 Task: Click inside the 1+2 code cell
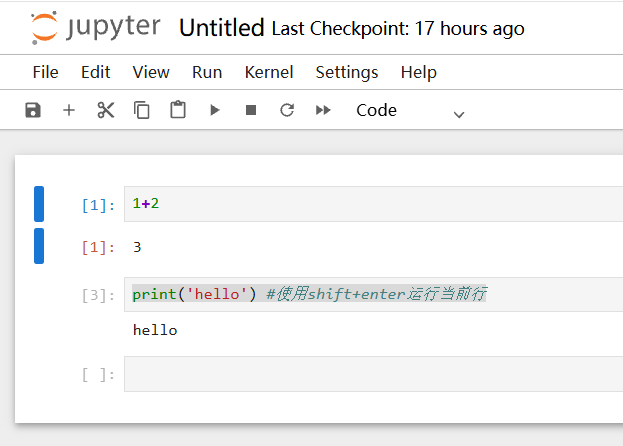373,204
